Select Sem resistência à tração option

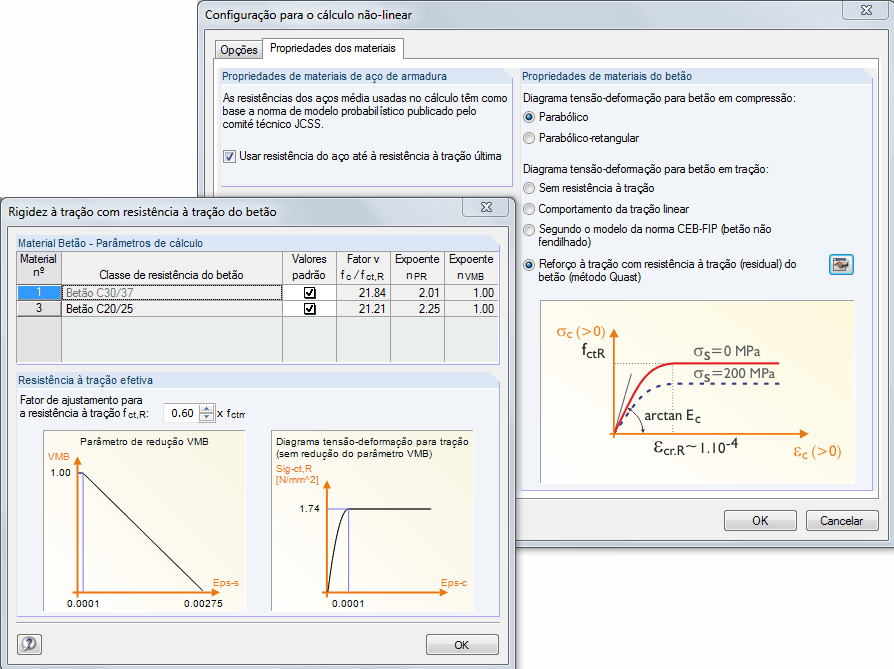[x=530, y=186]
